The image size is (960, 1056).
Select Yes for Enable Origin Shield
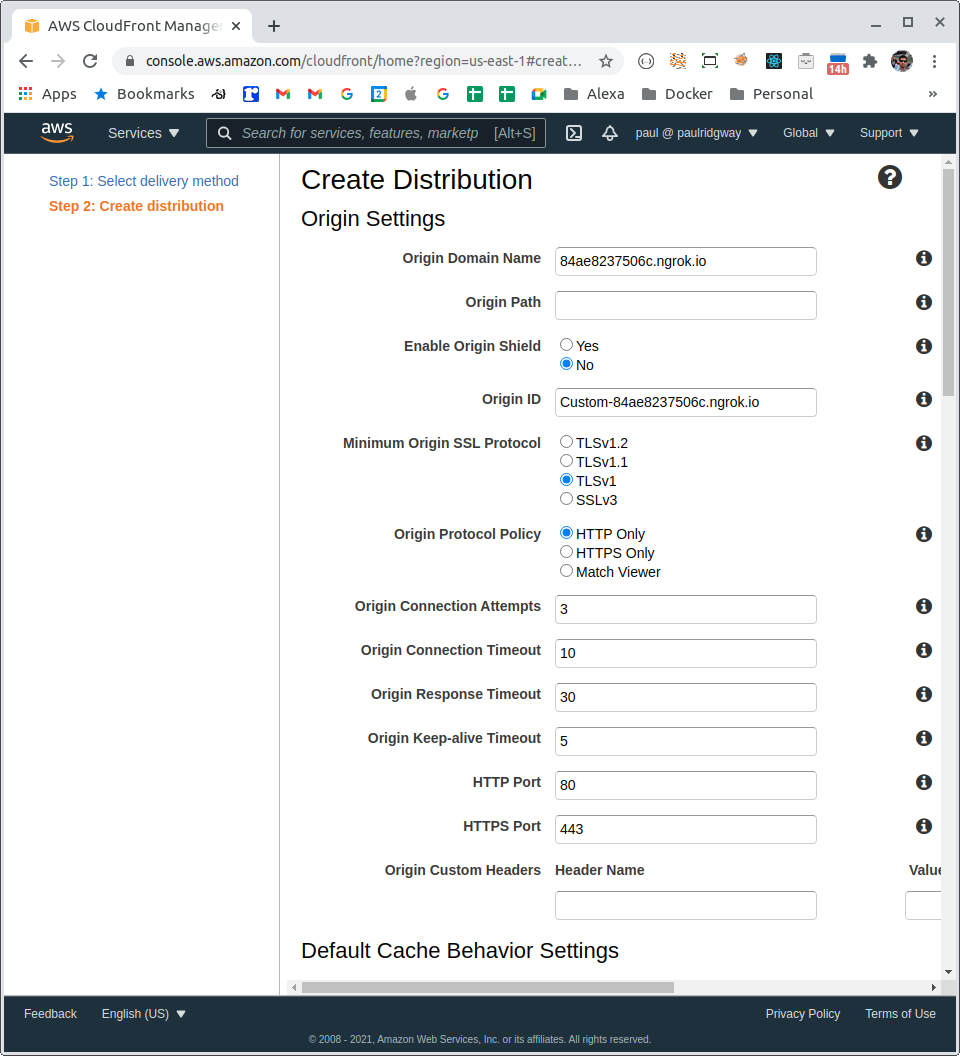pos(567,345)
